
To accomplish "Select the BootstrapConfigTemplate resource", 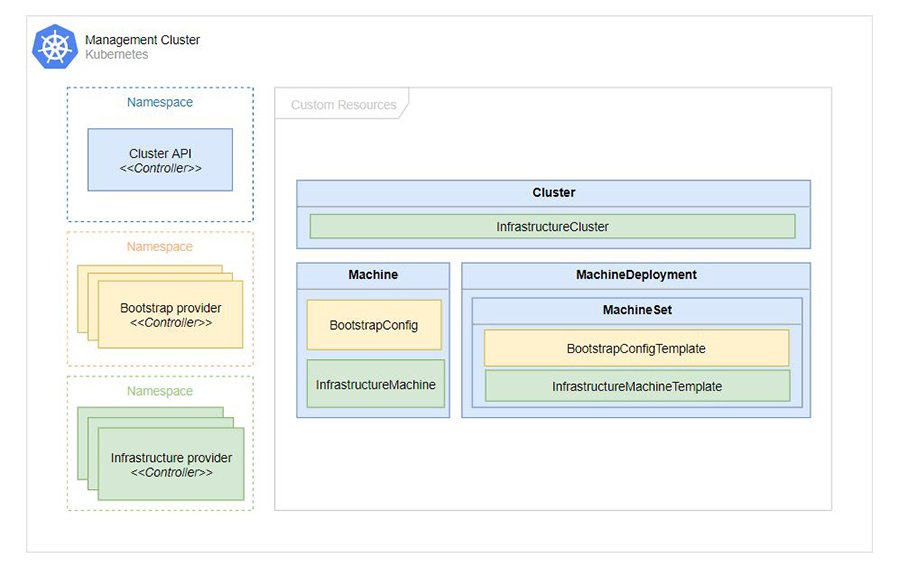I will (636, 346).
